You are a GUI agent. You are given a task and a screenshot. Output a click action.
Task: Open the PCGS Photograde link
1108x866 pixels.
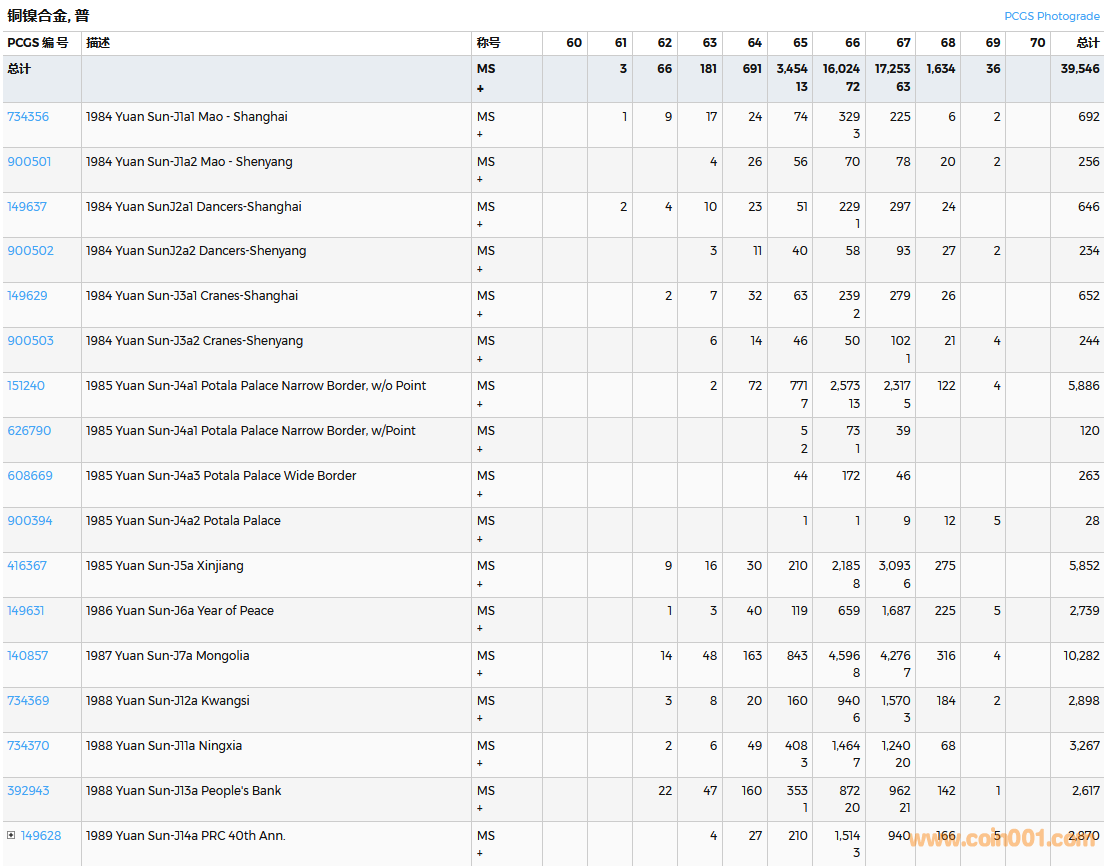click(x=1051, y=16)
